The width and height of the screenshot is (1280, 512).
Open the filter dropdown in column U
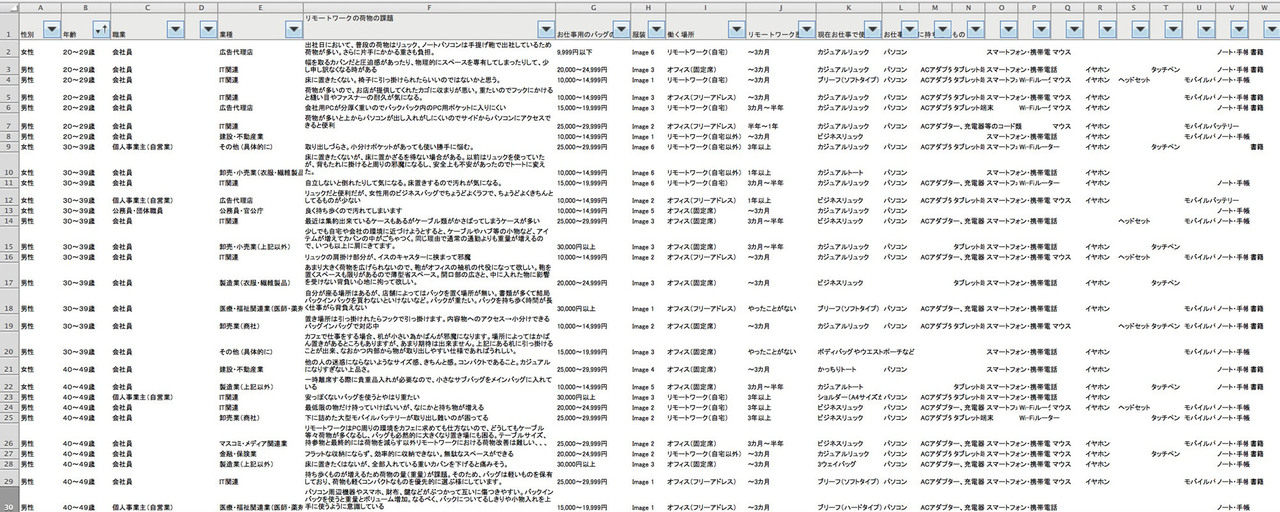1207,30
